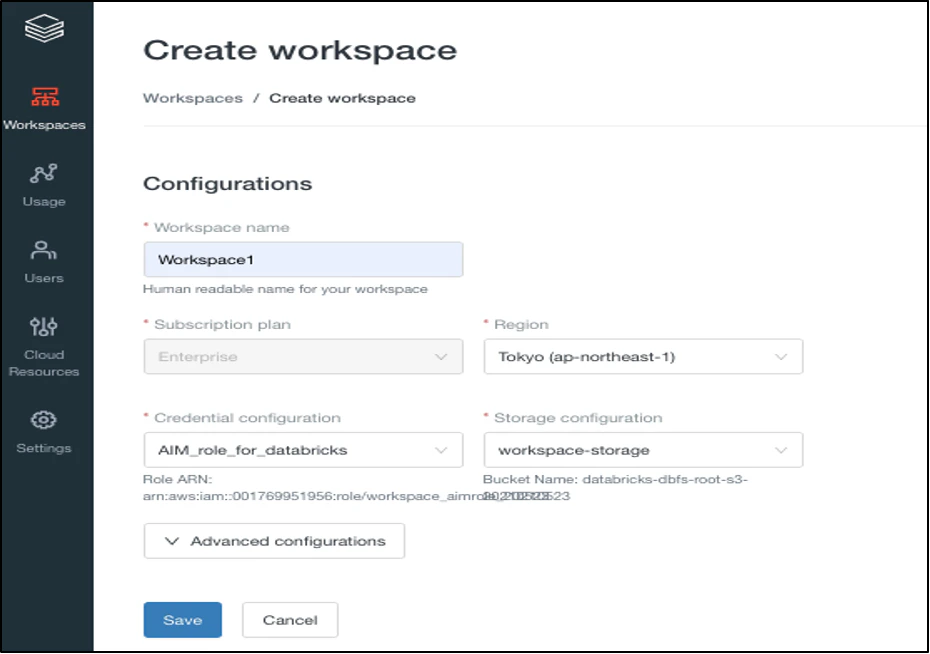Open Usage via its graph icon
Screen dimensions: 930x654
tap(44, 173)
